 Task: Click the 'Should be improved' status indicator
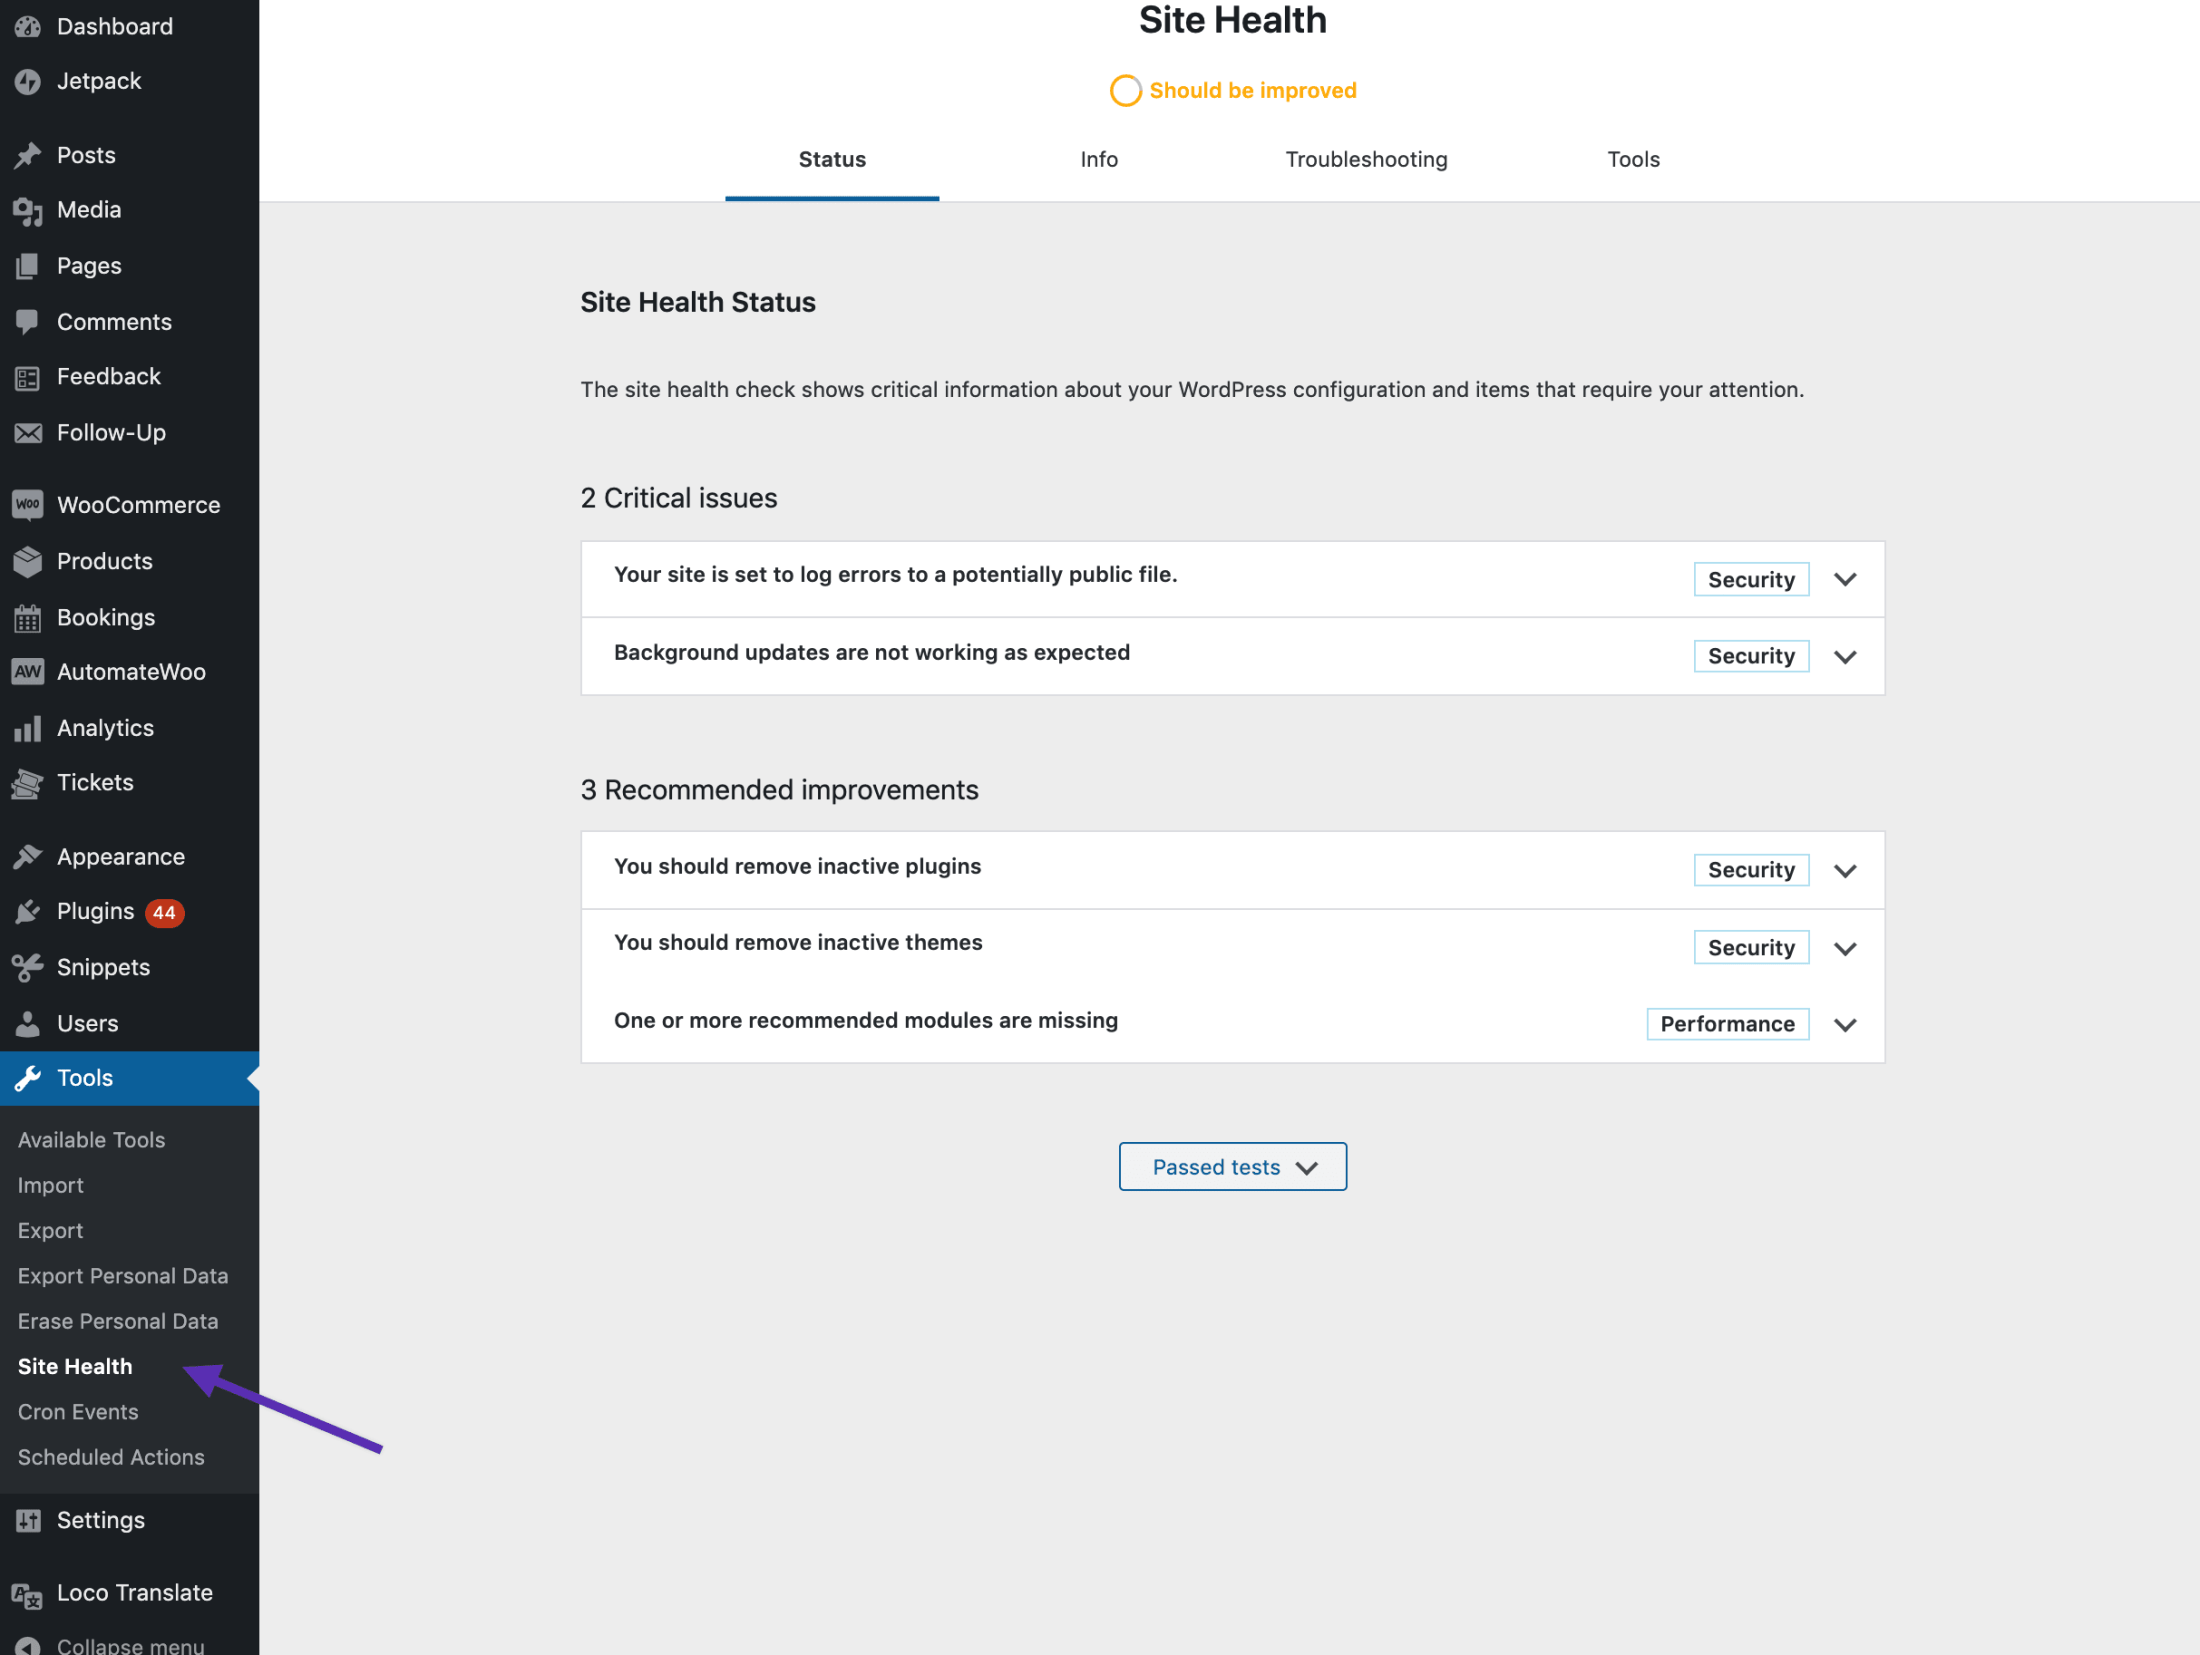(1232, 90)
